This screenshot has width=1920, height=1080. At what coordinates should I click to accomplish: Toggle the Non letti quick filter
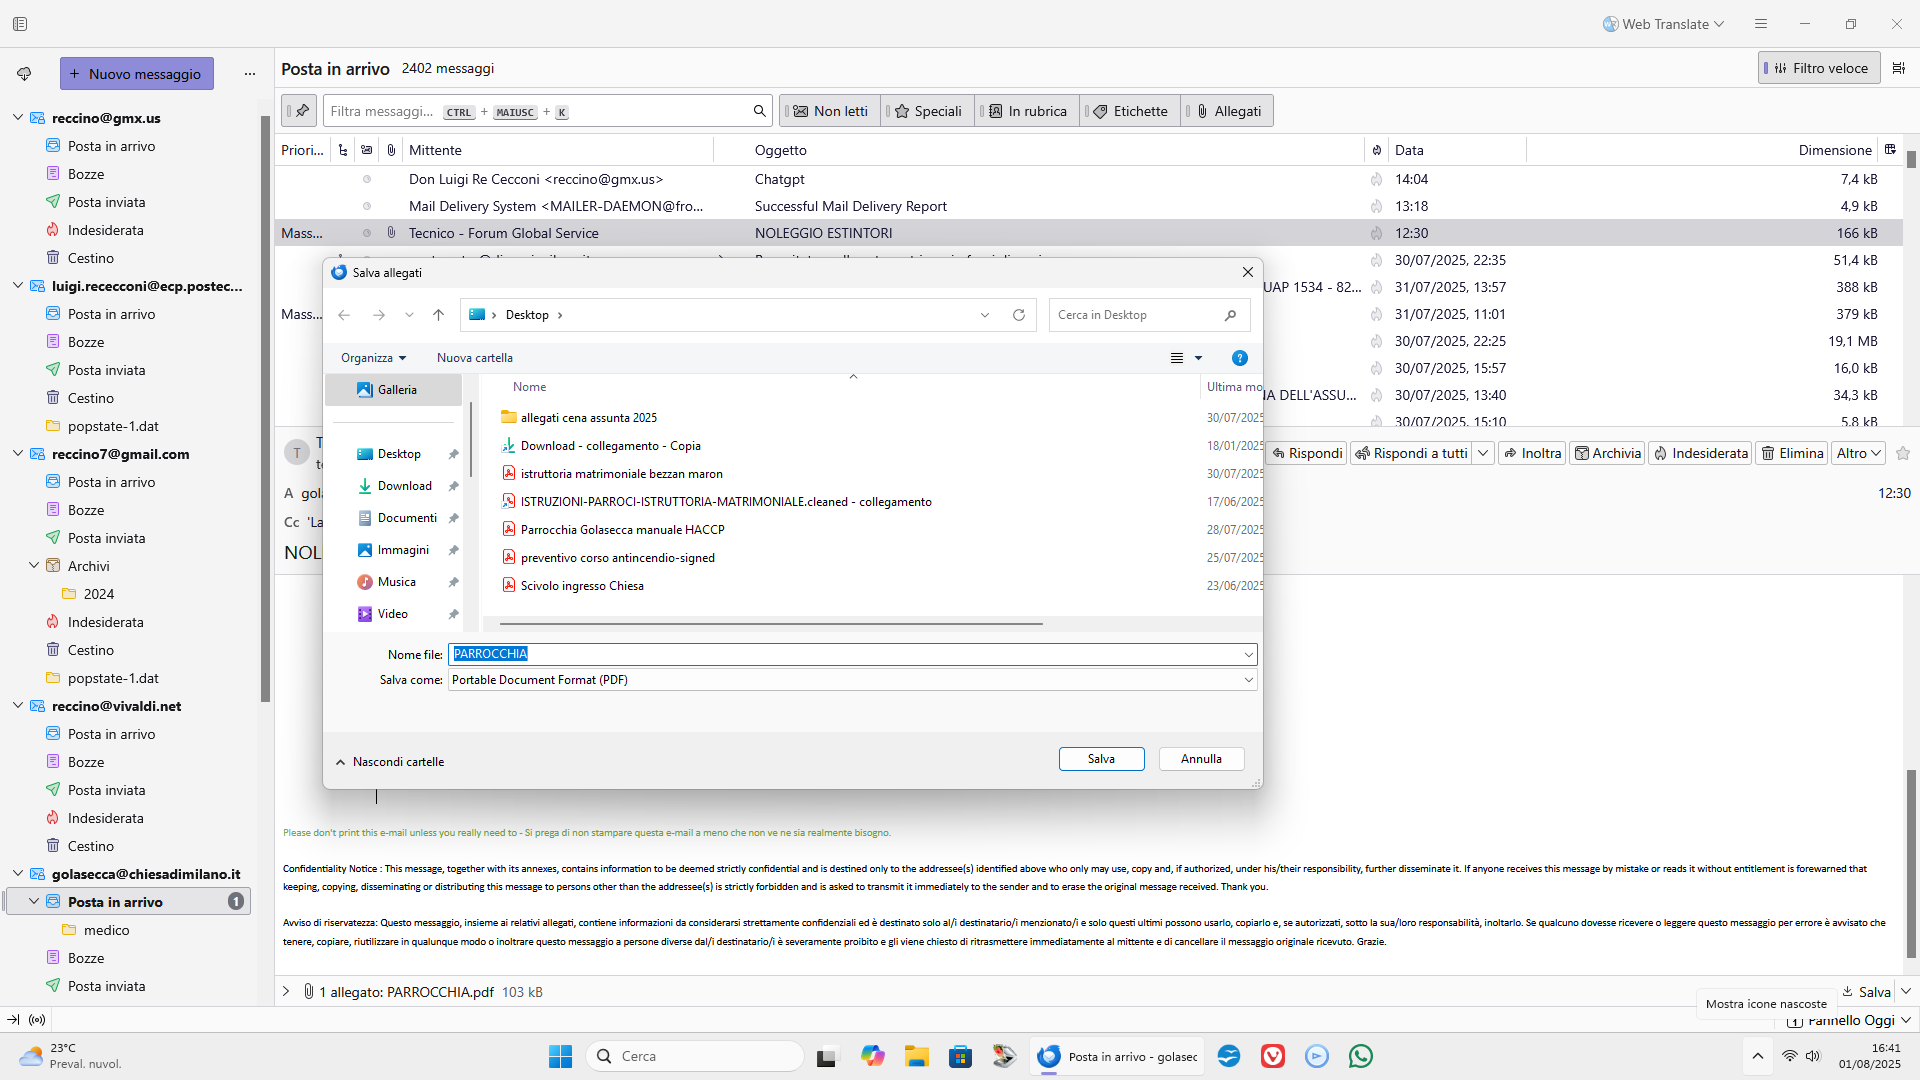(830, 111)
